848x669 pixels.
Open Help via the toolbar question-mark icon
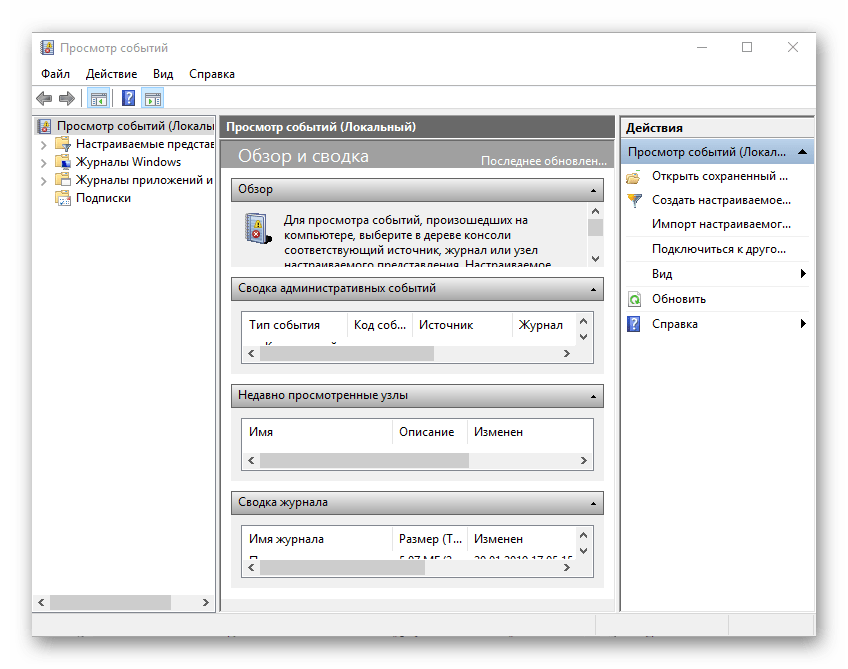(x=129, y=98)
